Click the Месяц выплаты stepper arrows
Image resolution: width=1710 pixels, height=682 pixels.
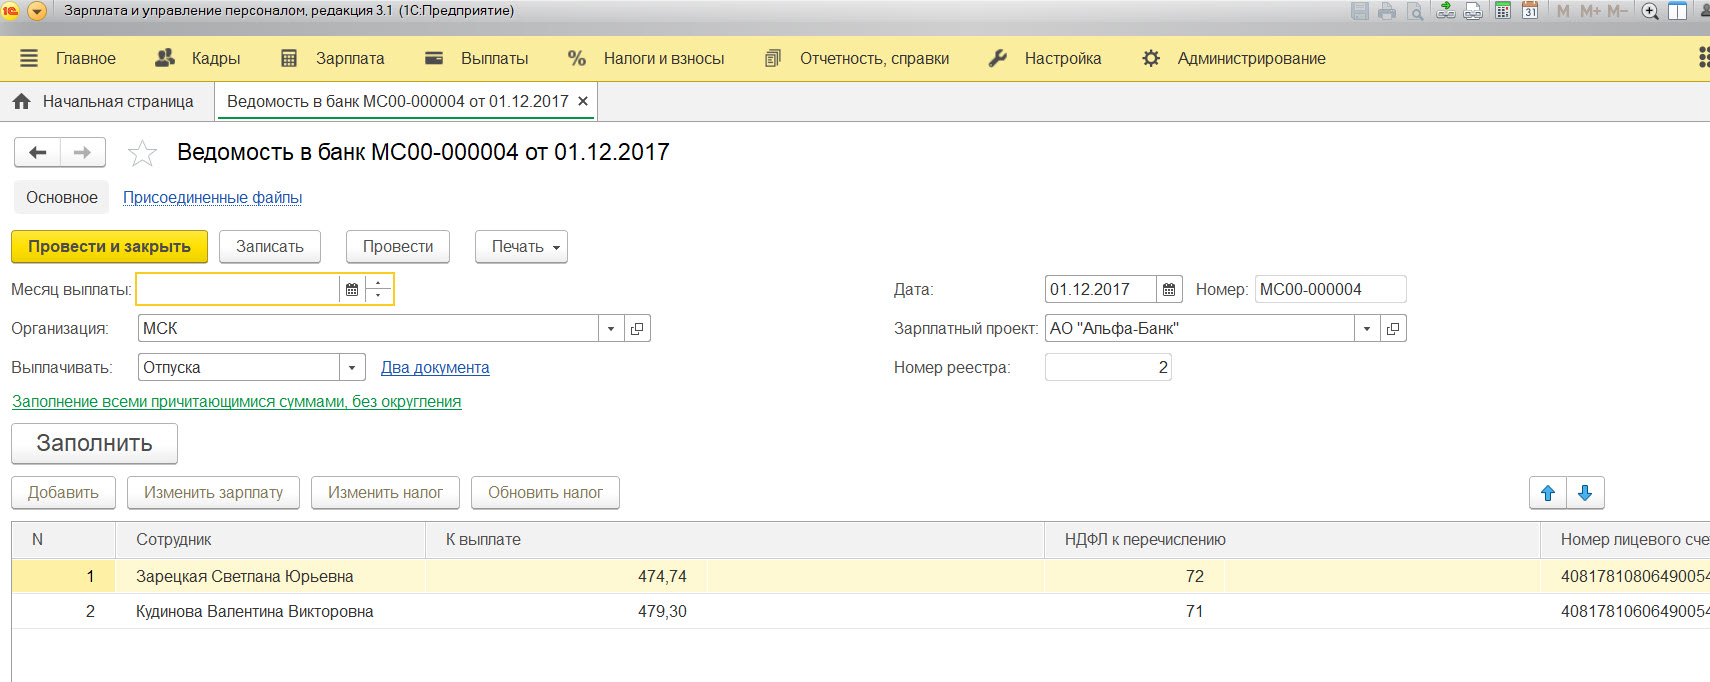(x=379, y=290)
